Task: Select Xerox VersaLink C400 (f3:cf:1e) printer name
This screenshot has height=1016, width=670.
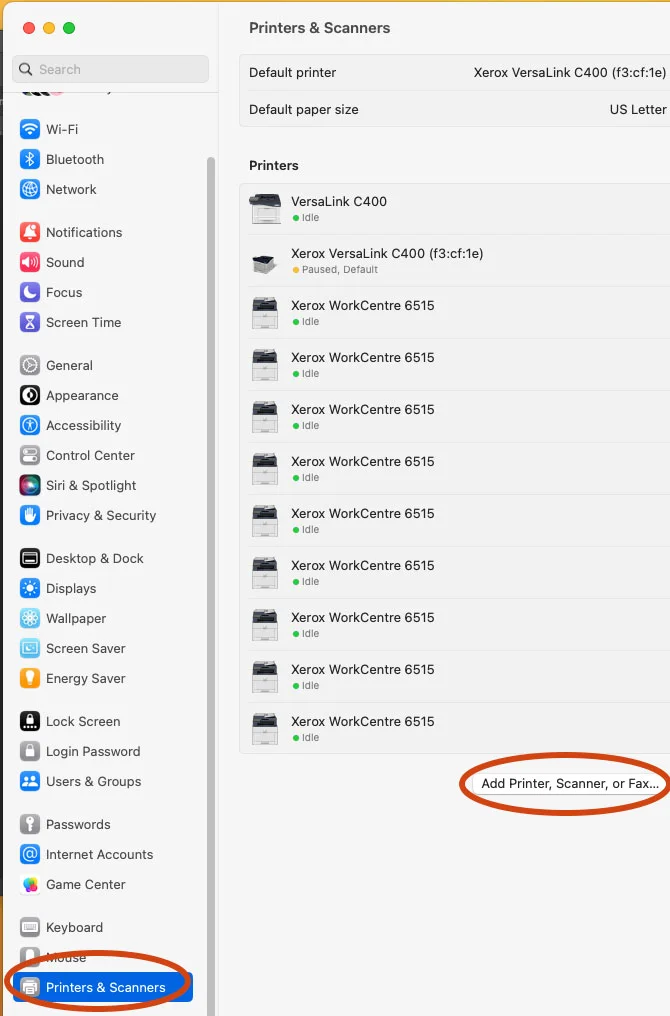Action: (x=387, y=253)
